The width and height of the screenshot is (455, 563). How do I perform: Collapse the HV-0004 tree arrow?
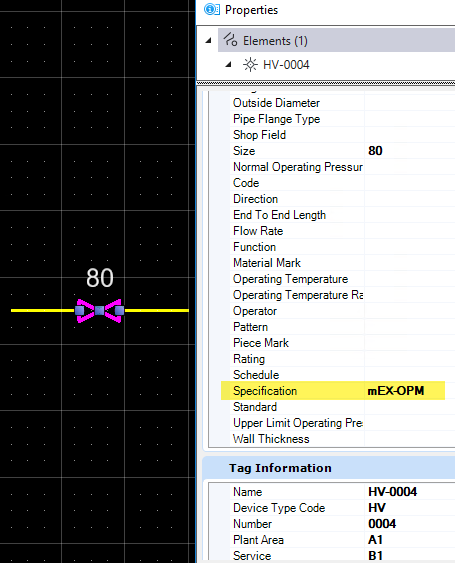[x=228, y=65]
